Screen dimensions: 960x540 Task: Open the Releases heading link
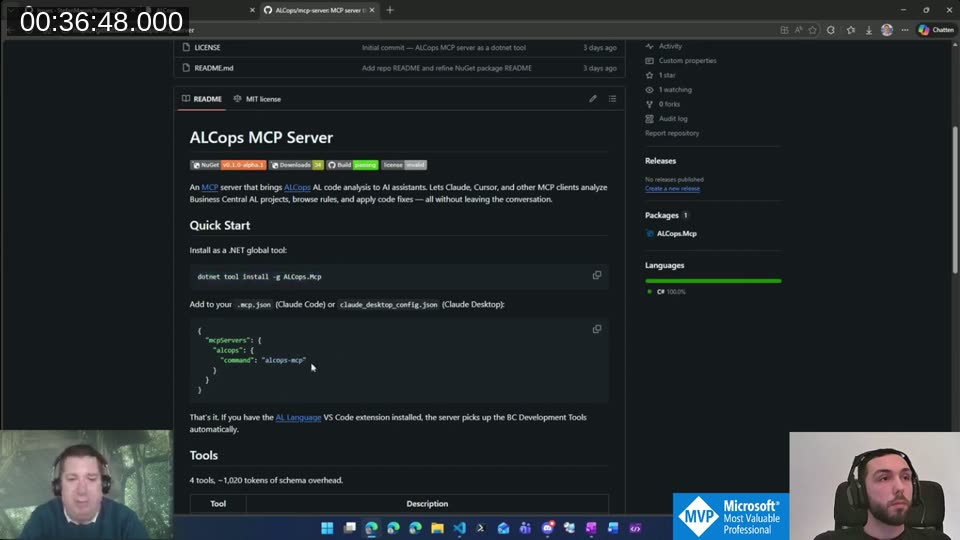[x=660, y=161]
